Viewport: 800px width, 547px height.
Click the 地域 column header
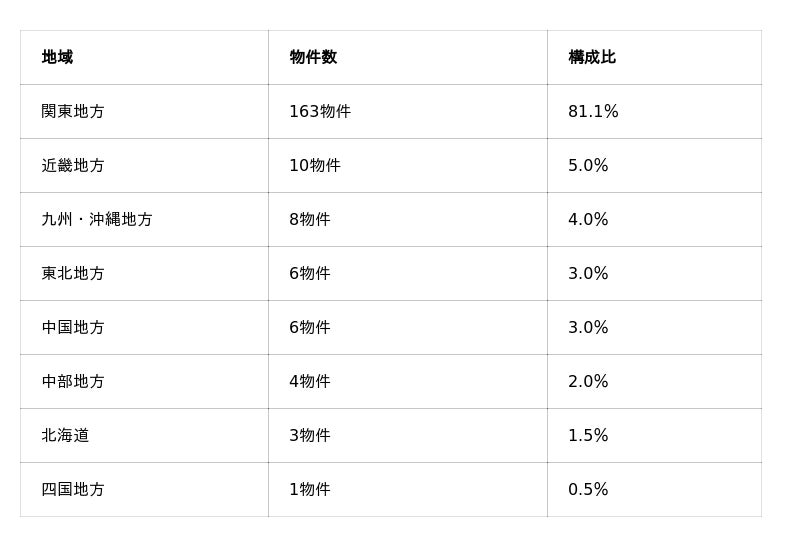point(57,57)
